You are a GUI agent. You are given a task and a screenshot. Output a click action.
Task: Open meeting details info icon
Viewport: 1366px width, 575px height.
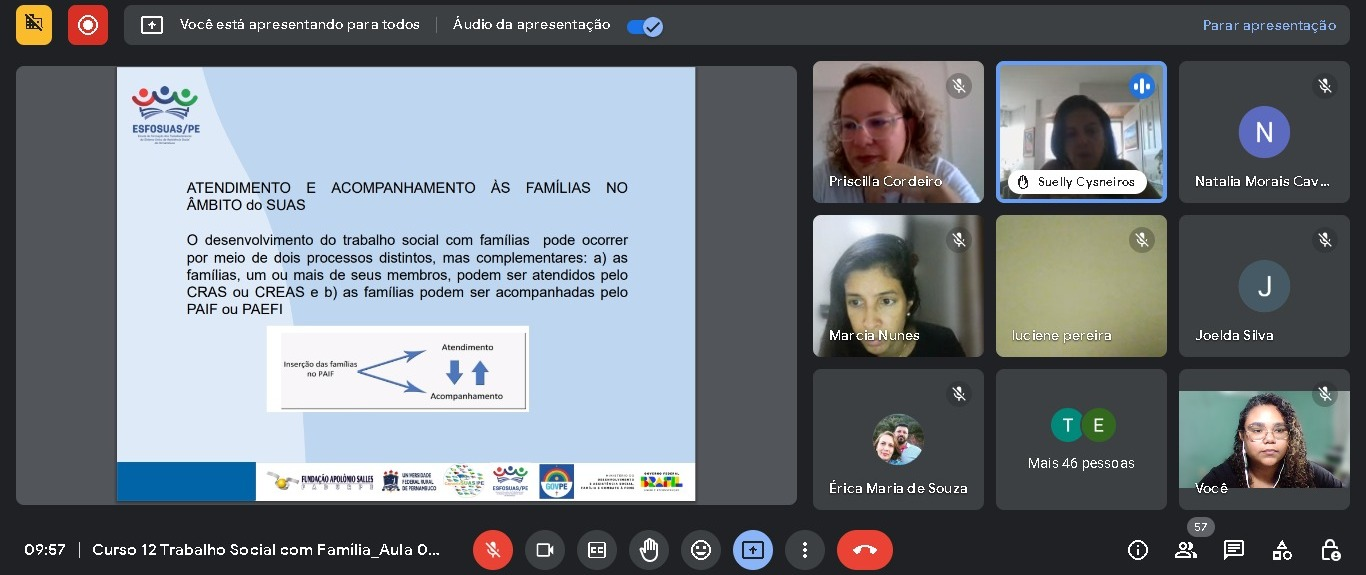1138,550
